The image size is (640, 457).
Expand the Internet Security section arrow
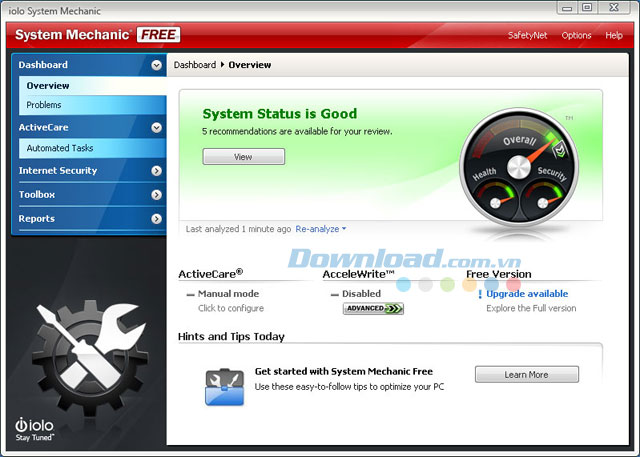pos(156,171)
